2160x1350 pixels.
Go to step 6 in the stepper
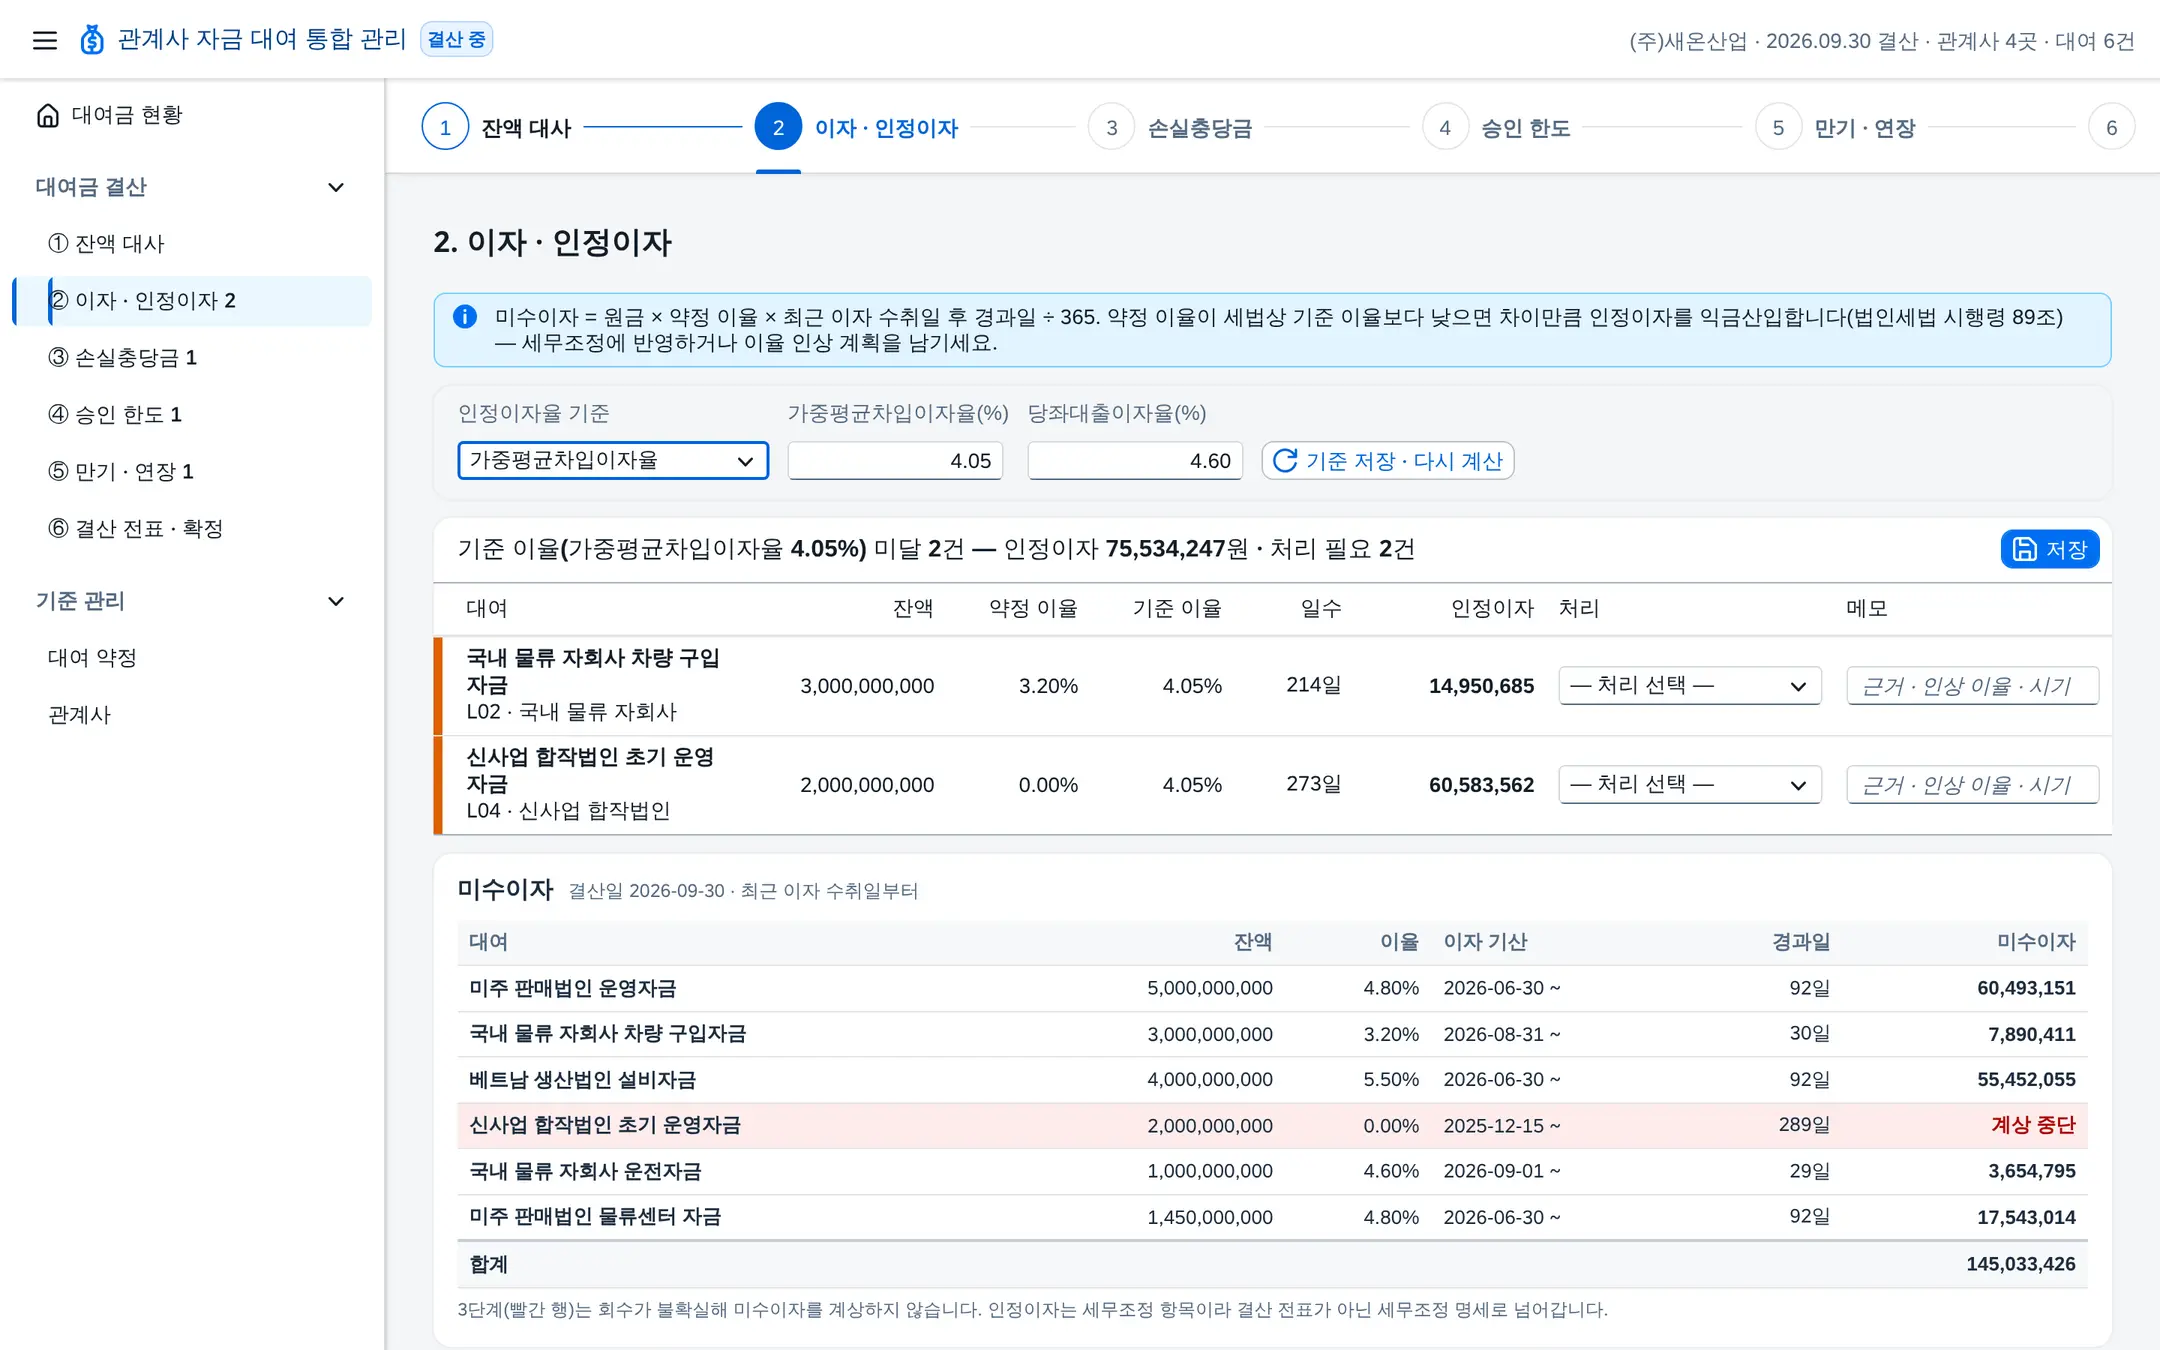2111,128
